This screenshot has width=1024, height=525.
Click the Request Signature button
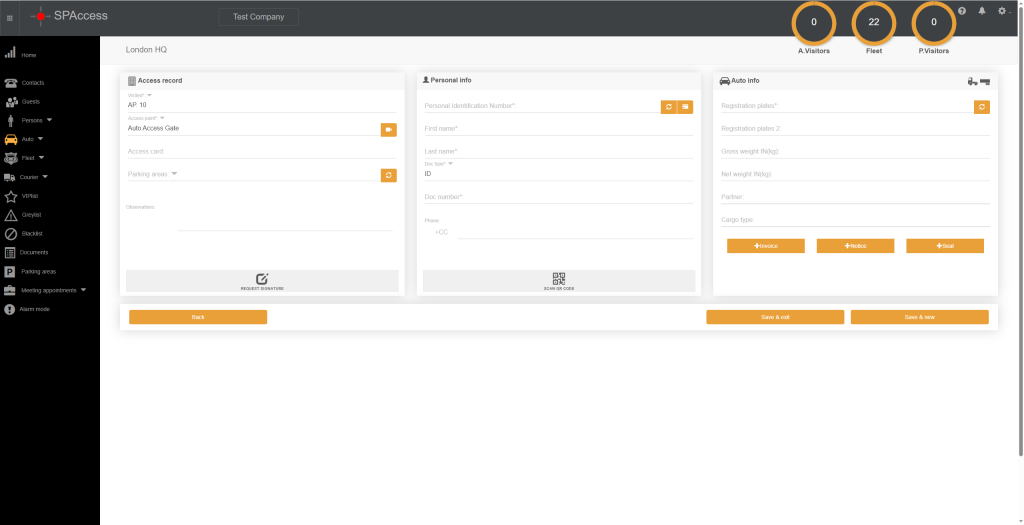click(x=262, y=281)
